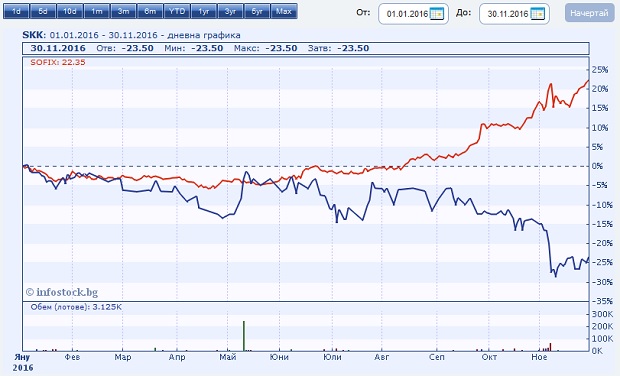This screenshot has width=620, height=376.
Task: Click the Мин: -23.50 minimum value
Action: coord(194,48)
